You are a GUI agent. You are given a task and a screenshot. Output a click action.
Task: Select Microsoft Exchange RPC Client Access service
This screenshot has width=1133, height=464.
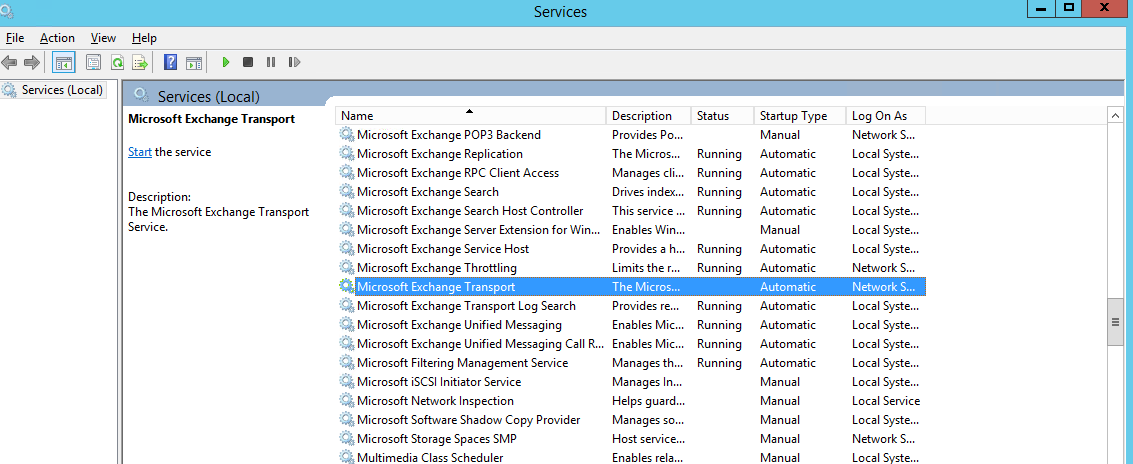(x=457, y=173)
